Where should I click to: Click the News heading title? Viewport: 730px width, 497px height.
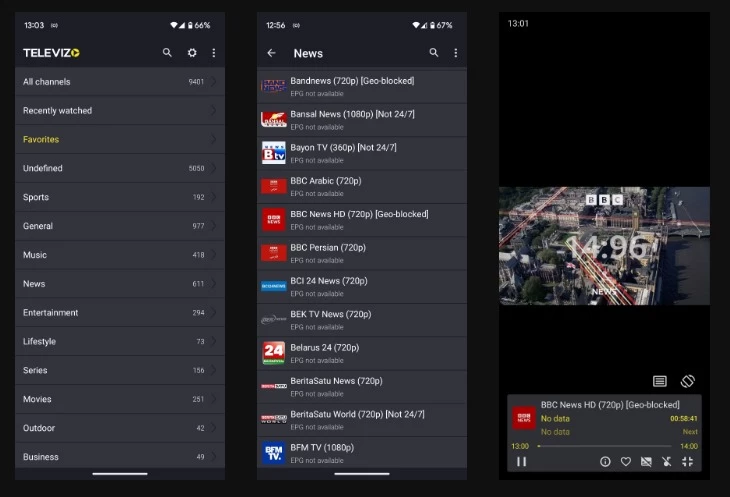(308, 53)
